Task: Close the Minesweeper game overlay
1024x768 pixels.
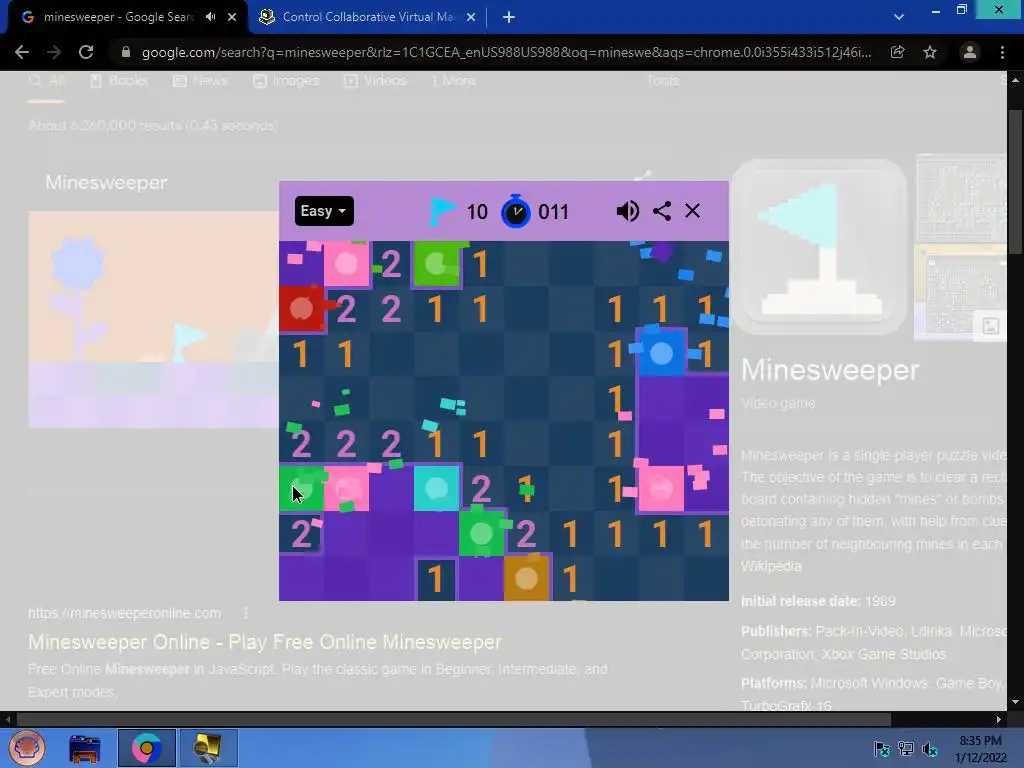Action: coord(692,211)
